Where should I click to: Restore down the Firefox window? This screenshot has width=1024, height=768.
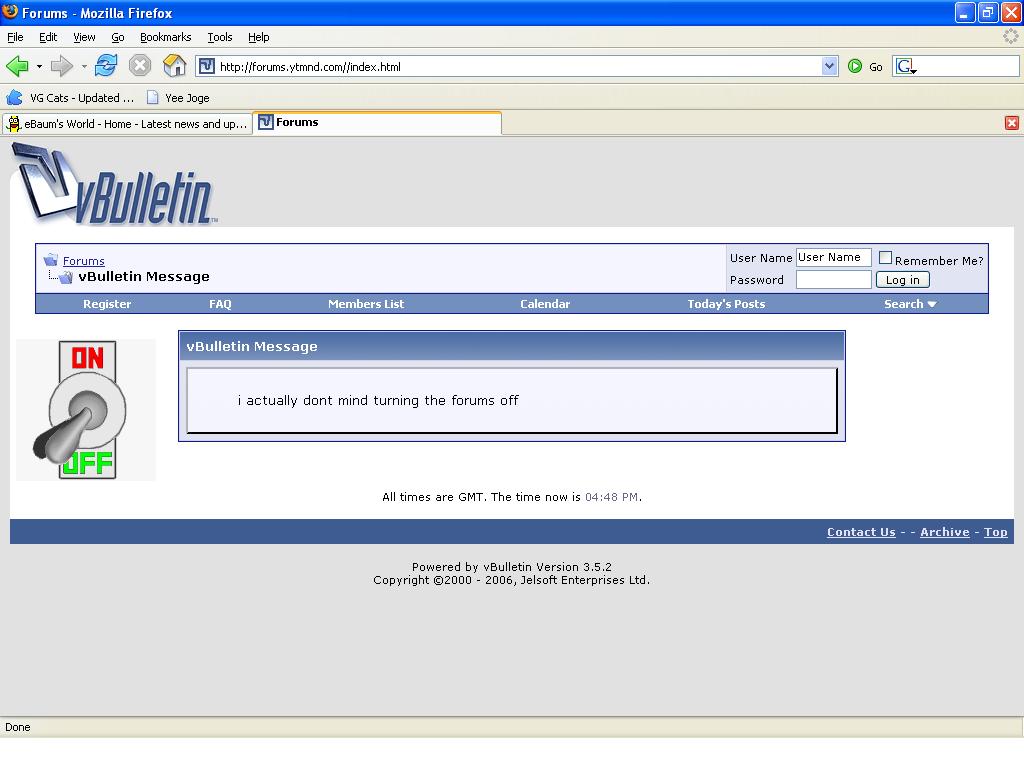(988, 12)
